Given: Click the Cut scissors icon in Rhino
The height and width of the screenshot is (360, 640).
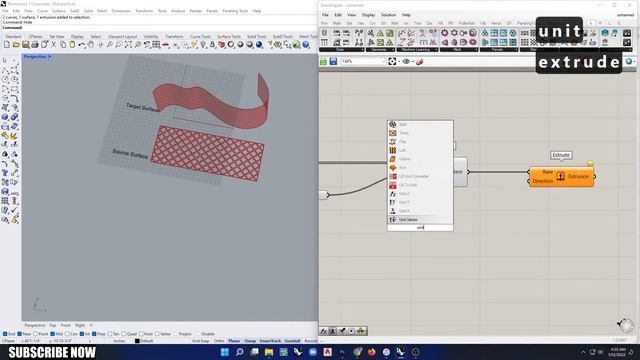Looking at the screenshot, I should [54, 44].
